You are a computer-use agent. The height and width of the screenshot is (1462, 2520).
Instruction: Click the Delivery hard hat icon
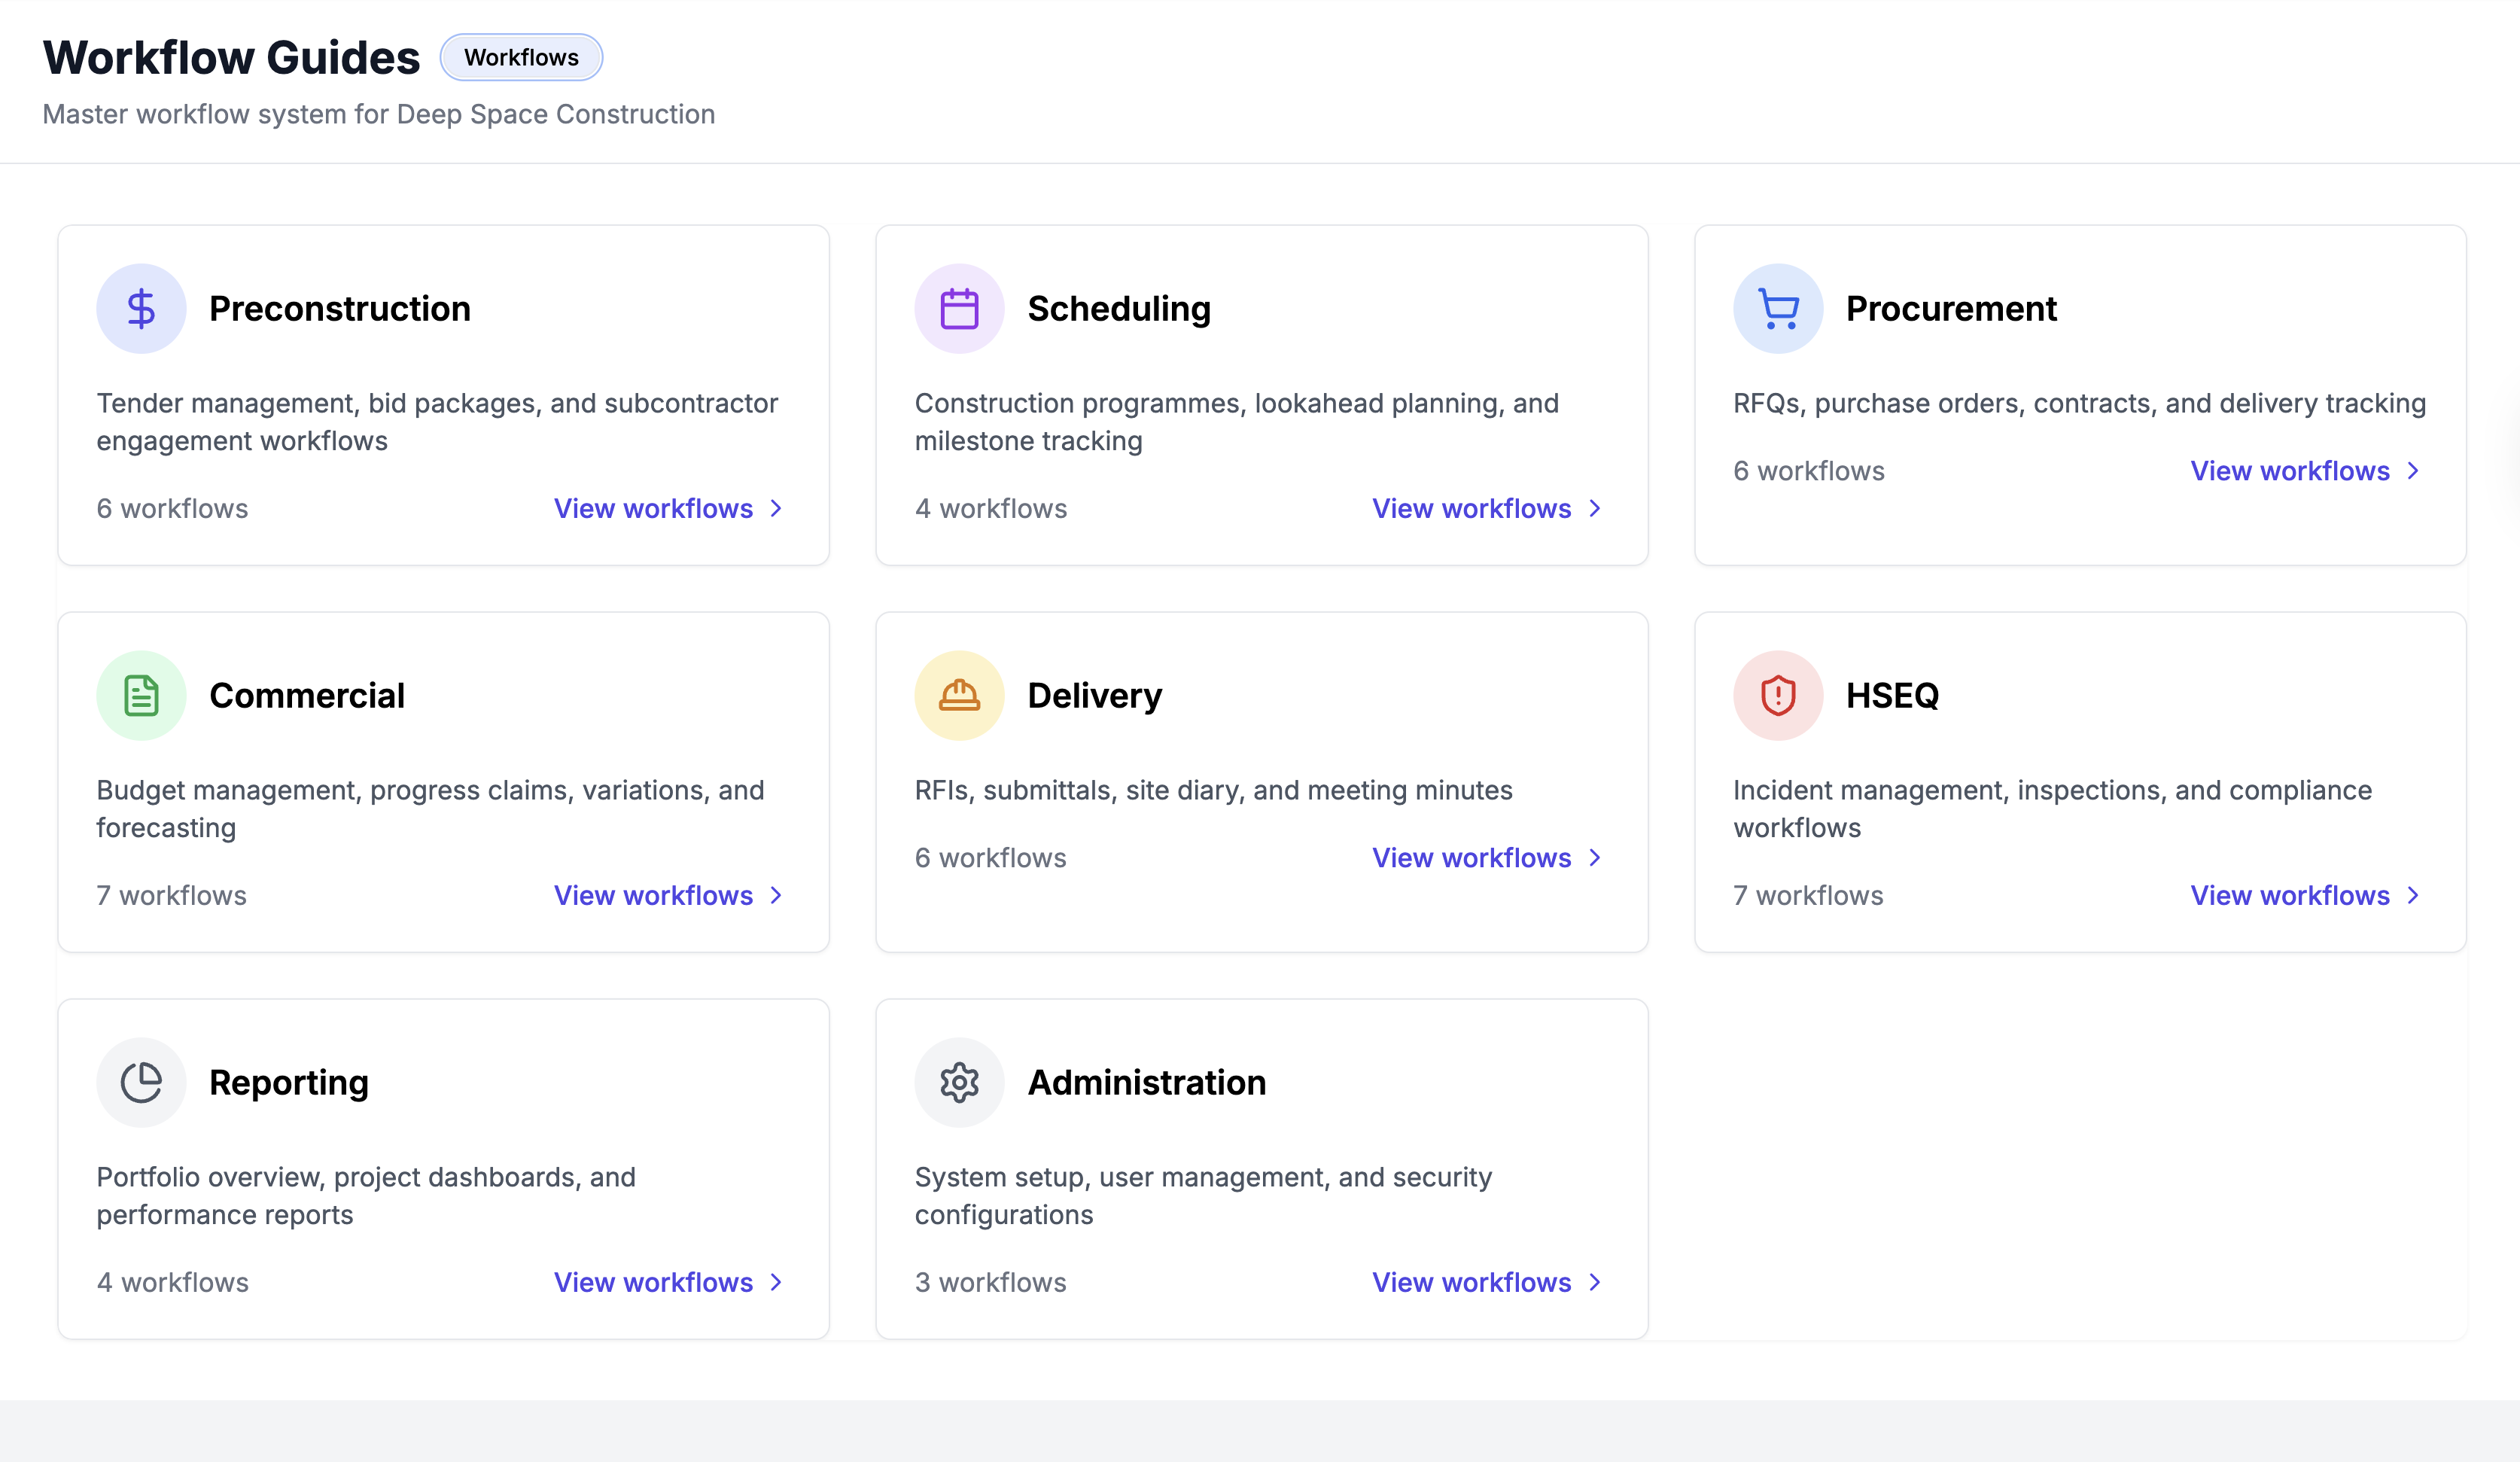959,695
